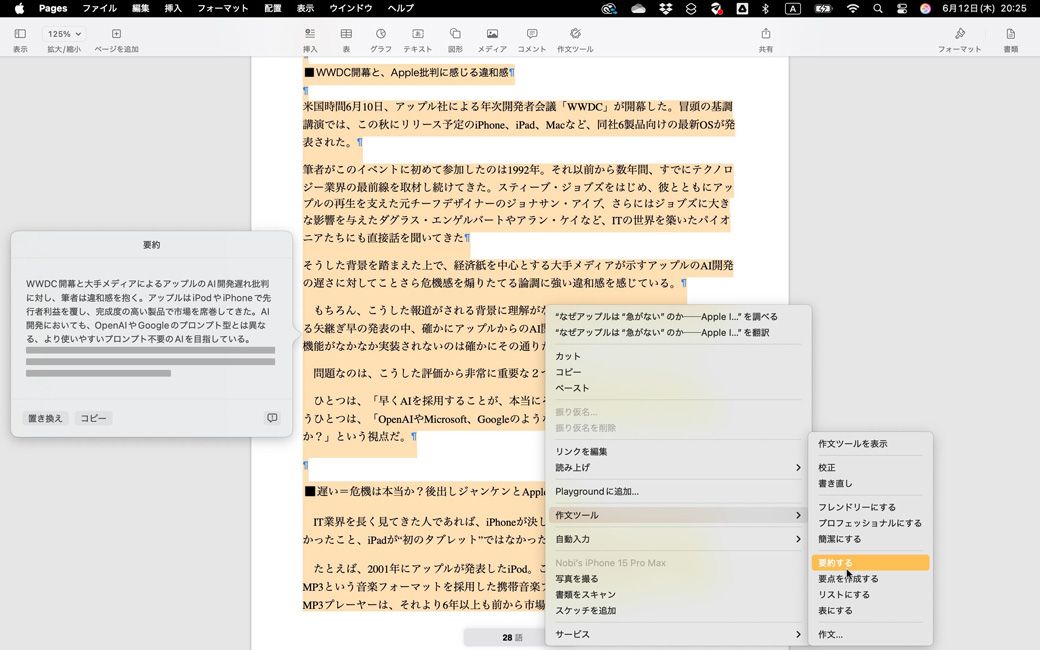Click the コメント comment toolbar icon
The height and width of the screenshot is (650, 1040).
532,34
